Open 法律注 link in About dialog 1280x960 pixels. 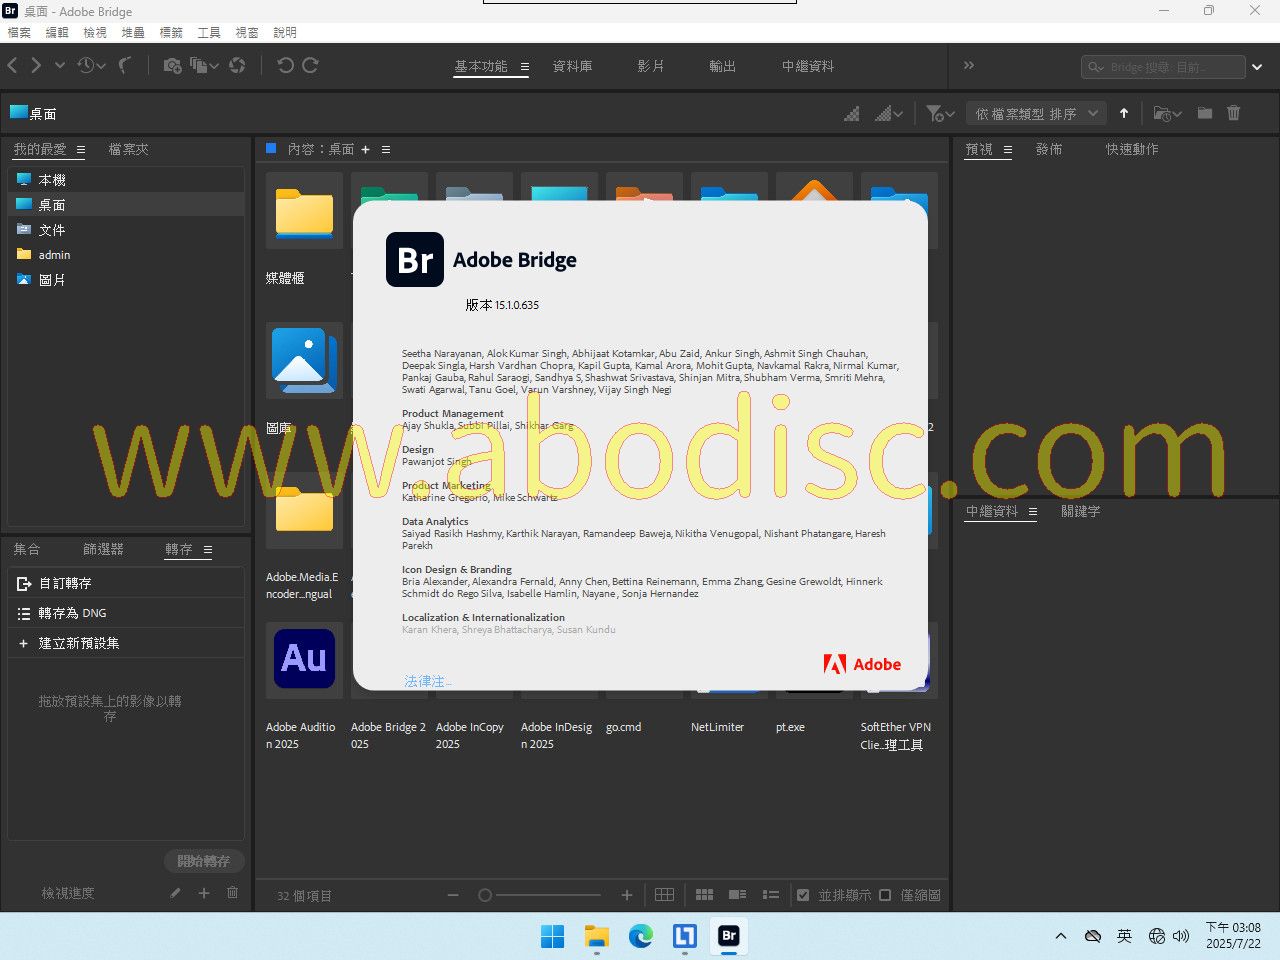[427, 681]
